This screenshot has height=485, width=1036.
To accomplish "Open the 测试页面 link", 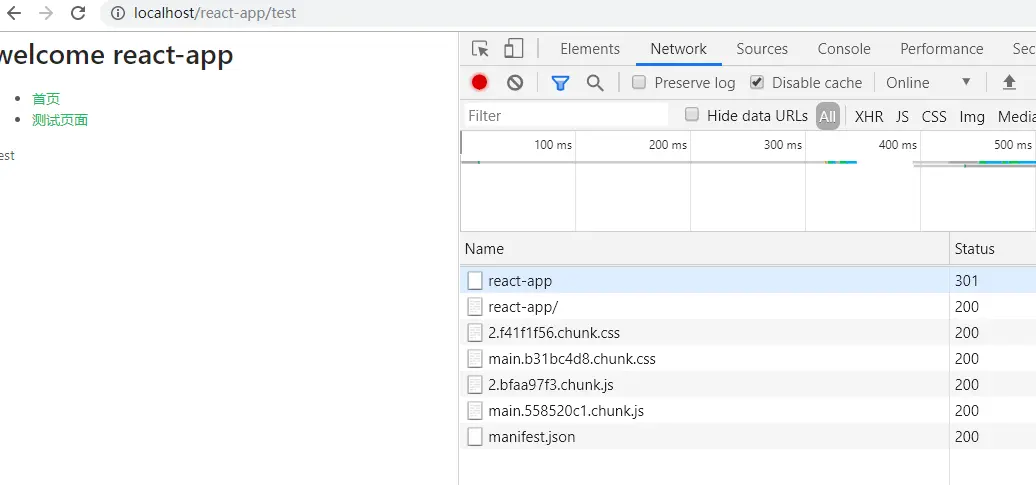I will (60, 120).
